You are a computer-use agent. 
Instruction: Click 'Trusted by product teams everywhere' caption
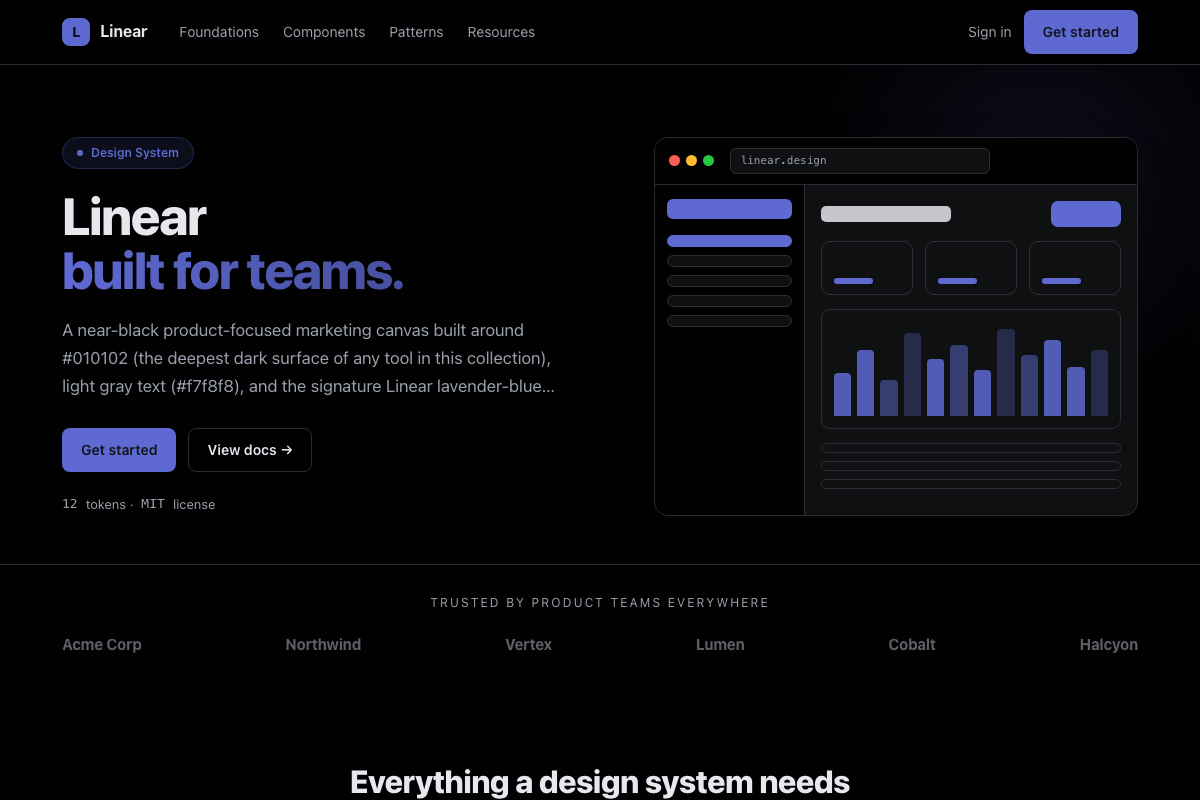point(600,603)
